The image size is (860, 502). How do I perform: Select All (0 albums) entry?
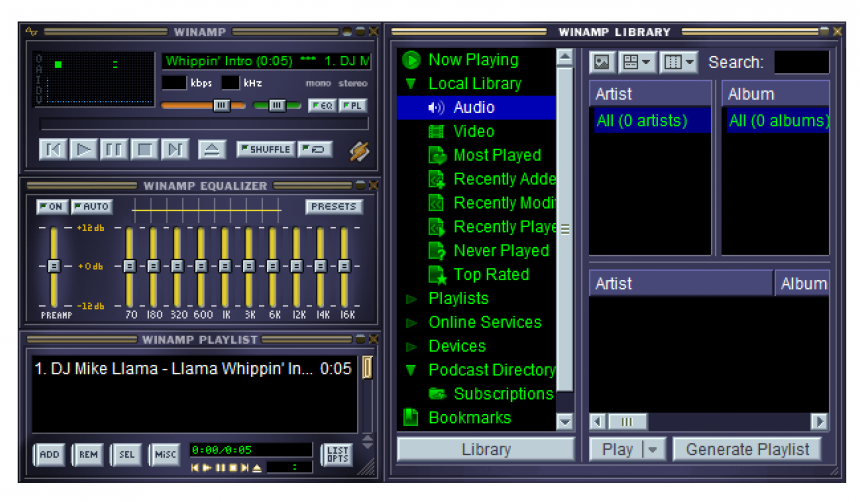pyautogui.click(x=778, y=120)
